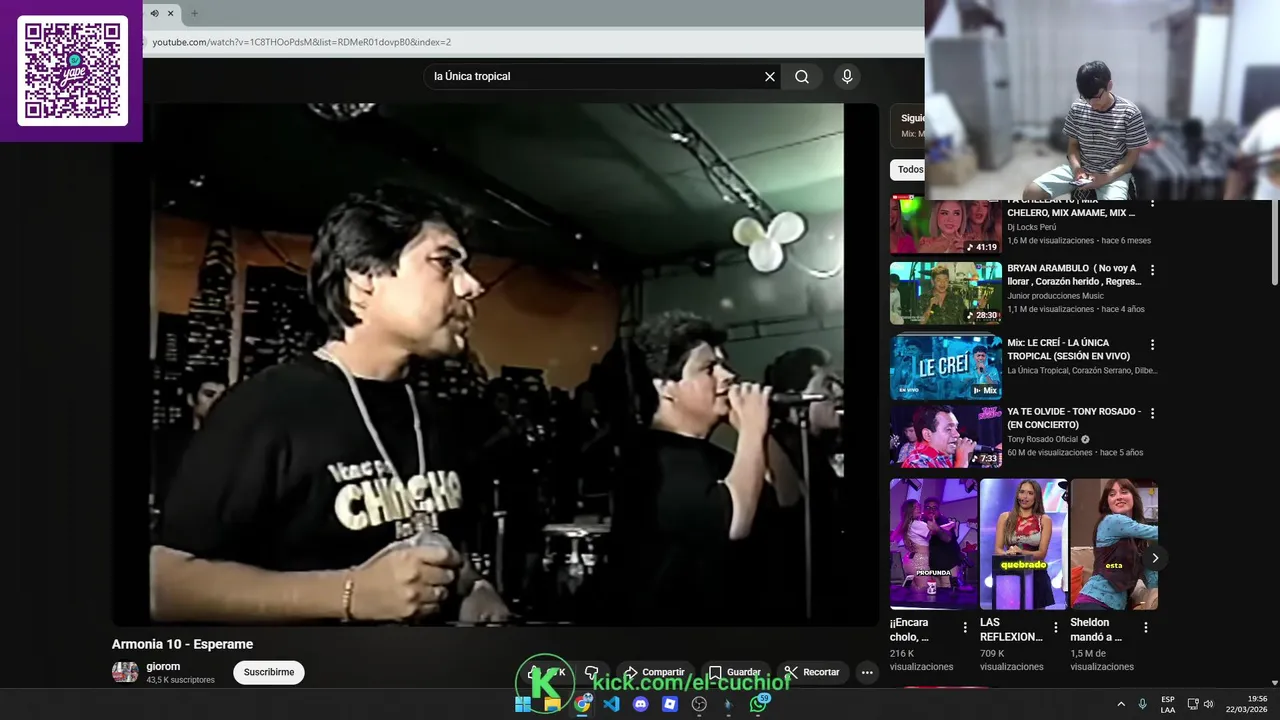The height and width of the screenshot is (720, 1280).
Task: Click the video title 'Armonia 10 - Esperame'
Action: [182, 644]
